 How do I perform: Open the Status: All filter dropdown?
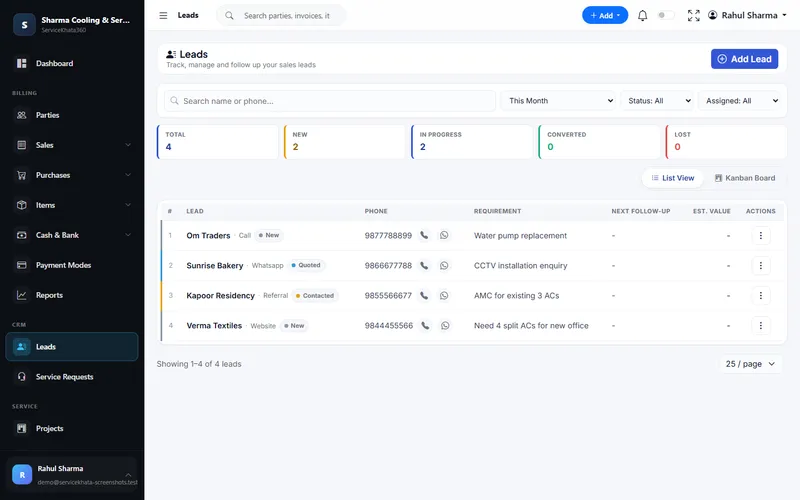tap(658, 101)
